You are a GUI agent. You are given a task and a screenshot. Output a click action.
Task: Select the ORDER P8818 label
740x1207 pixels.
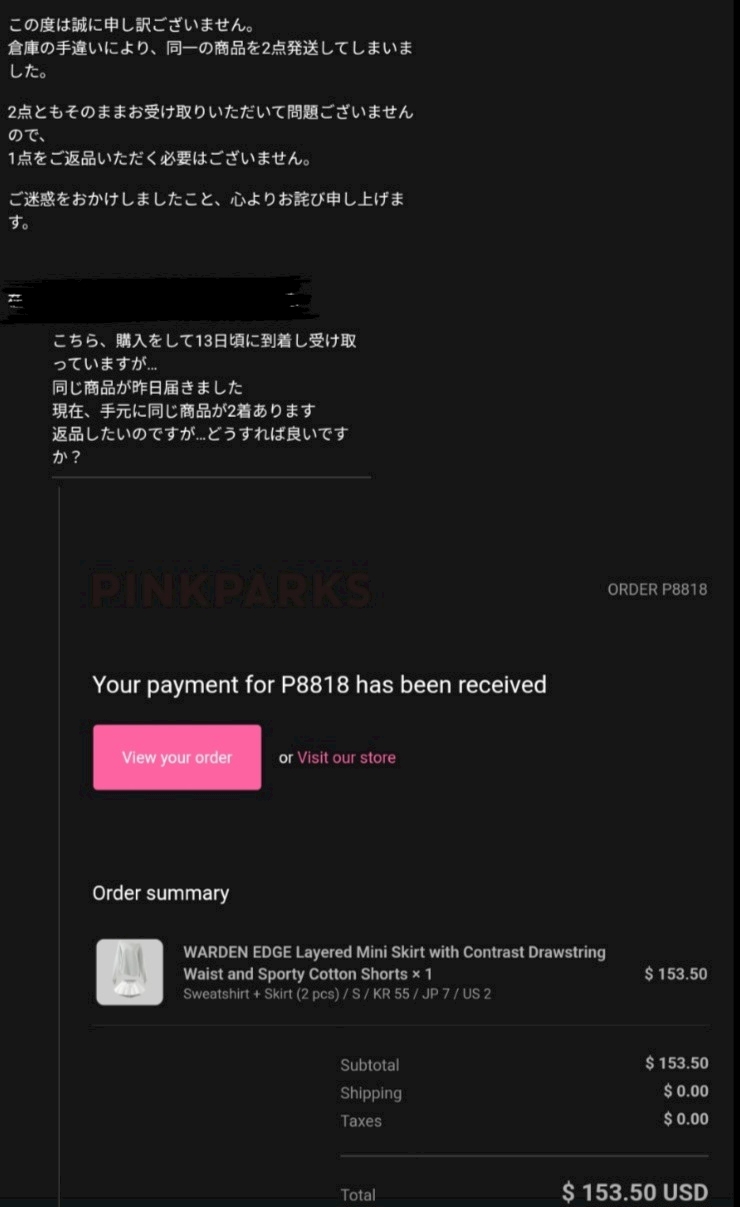[657, 589]
